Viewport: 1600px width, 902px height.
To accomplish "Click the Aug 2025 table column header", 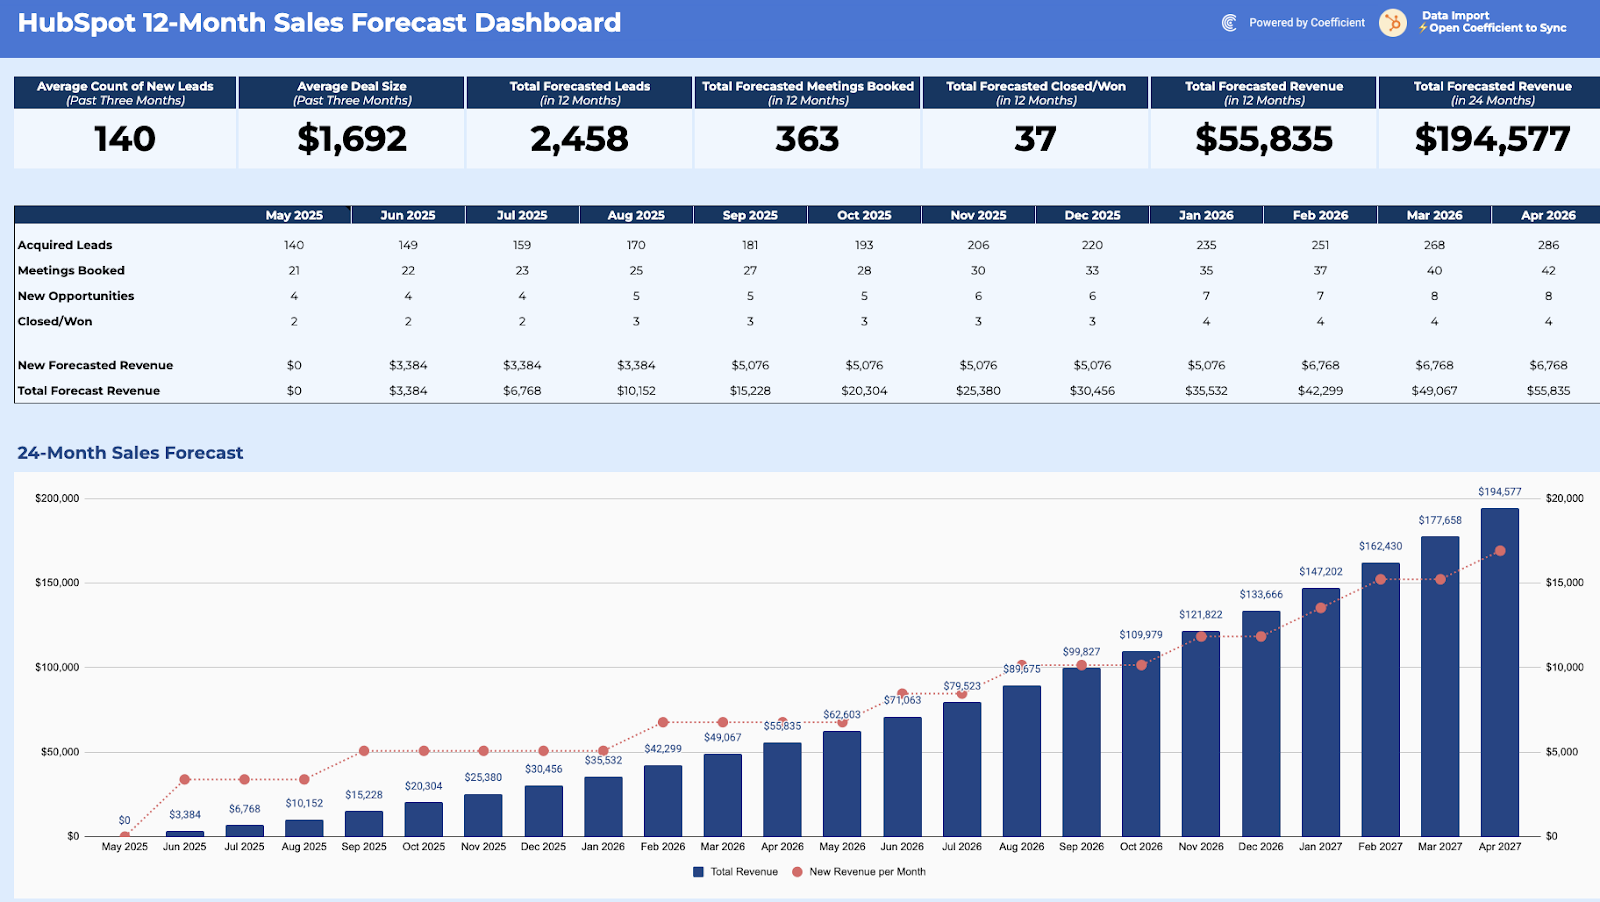I will pos(636,215).
